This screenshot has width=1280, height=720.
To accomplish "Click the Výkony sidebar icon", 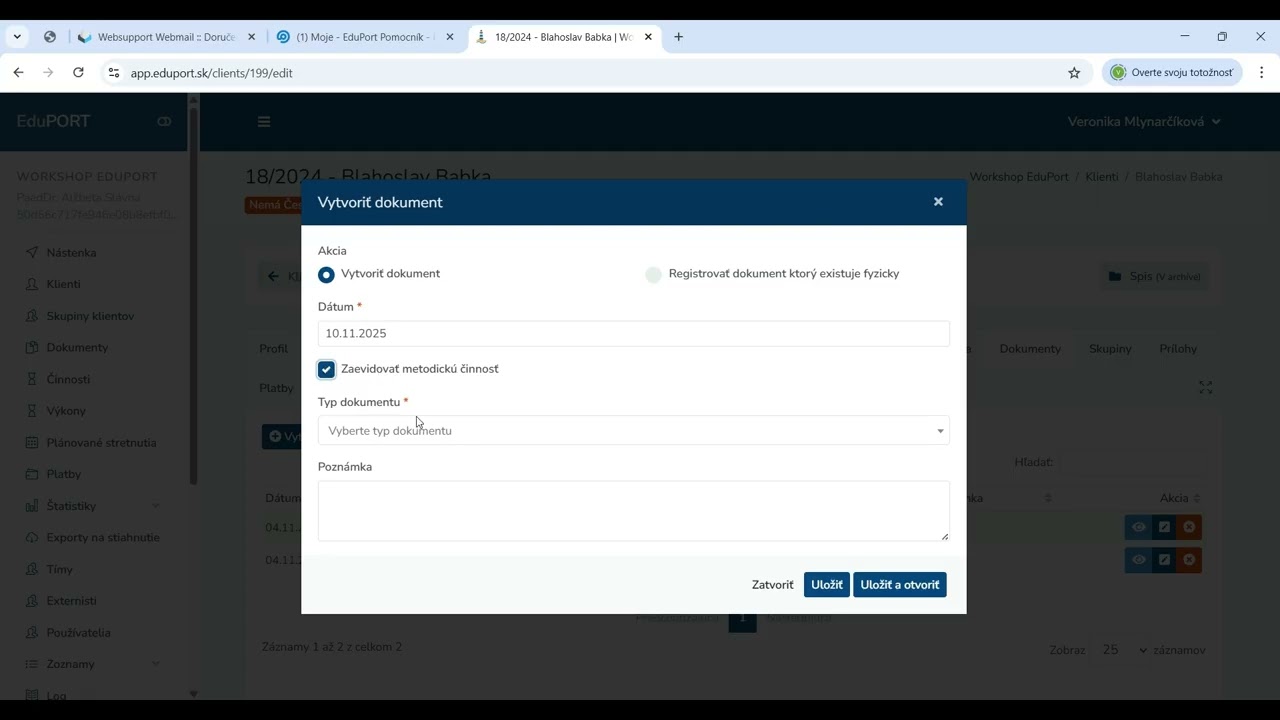I will [32, 411].
